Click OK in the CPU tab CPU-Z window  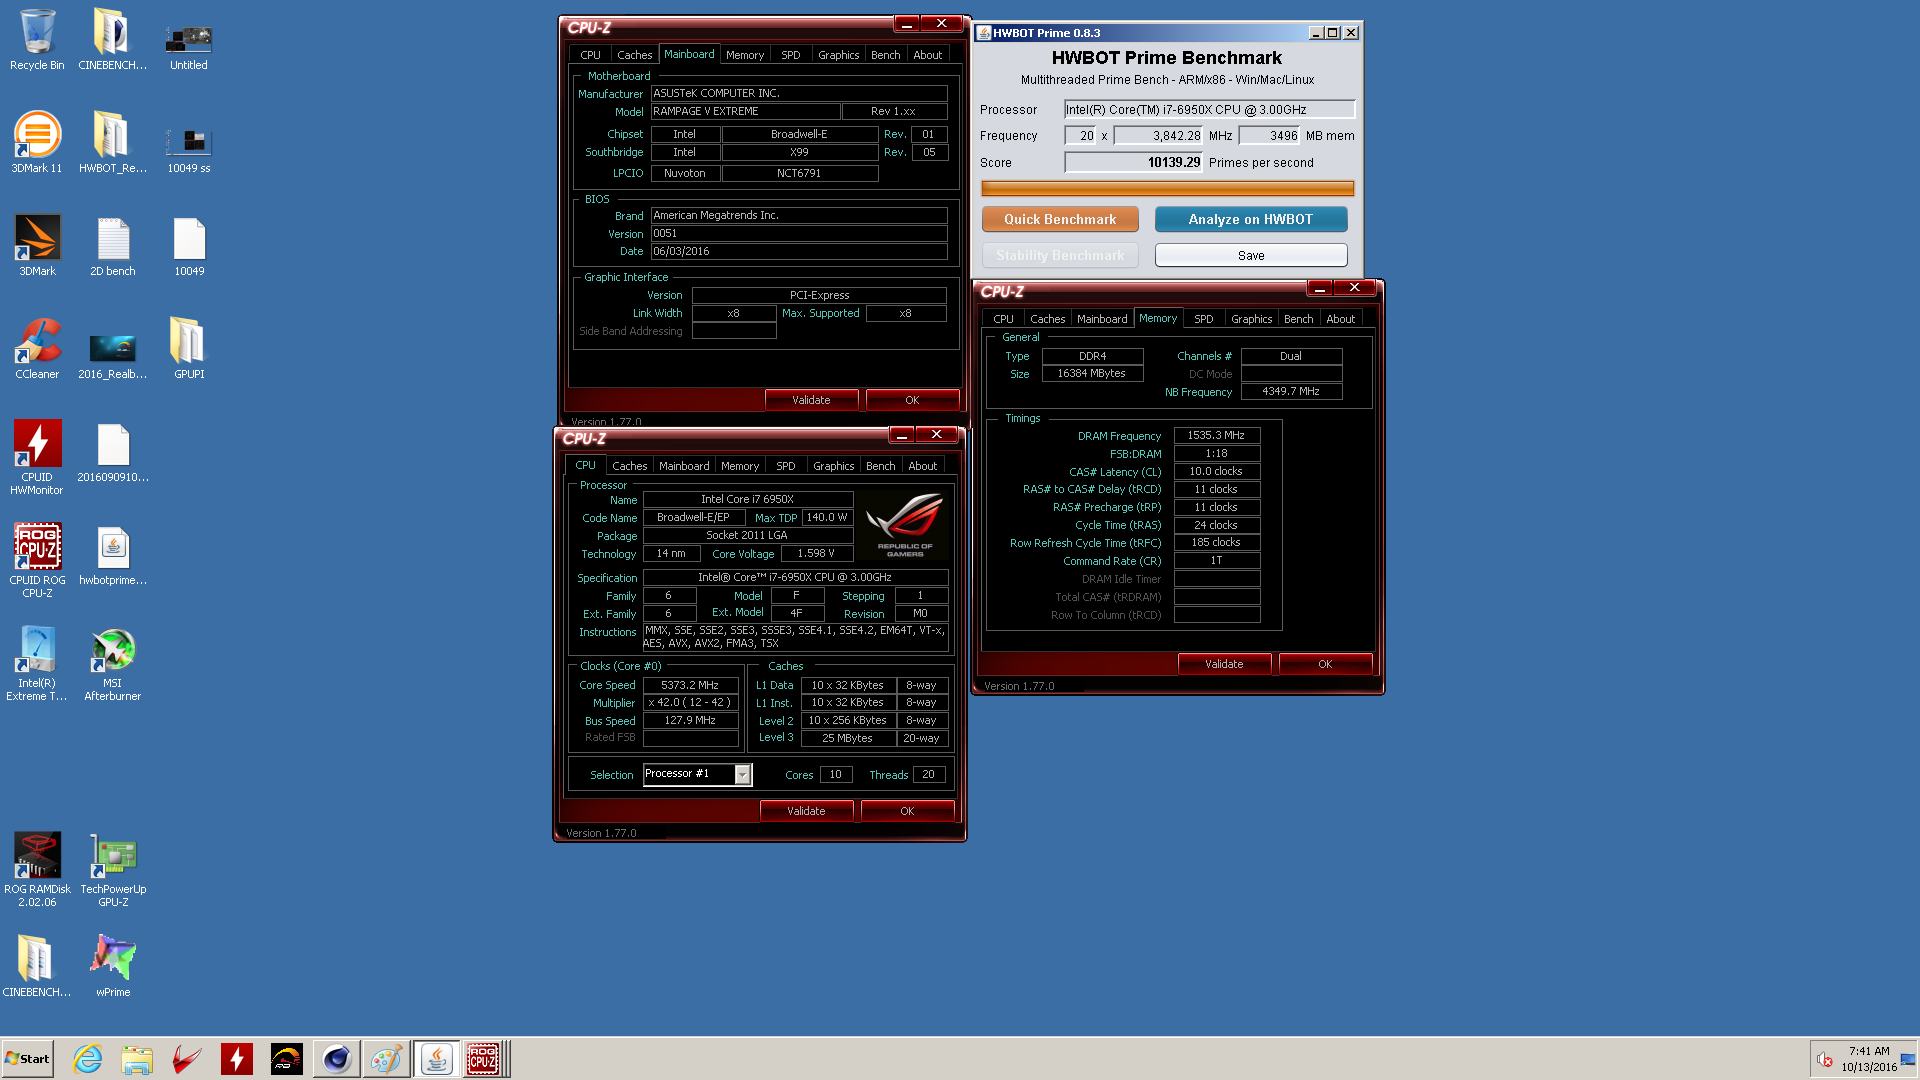pos(907,811)
